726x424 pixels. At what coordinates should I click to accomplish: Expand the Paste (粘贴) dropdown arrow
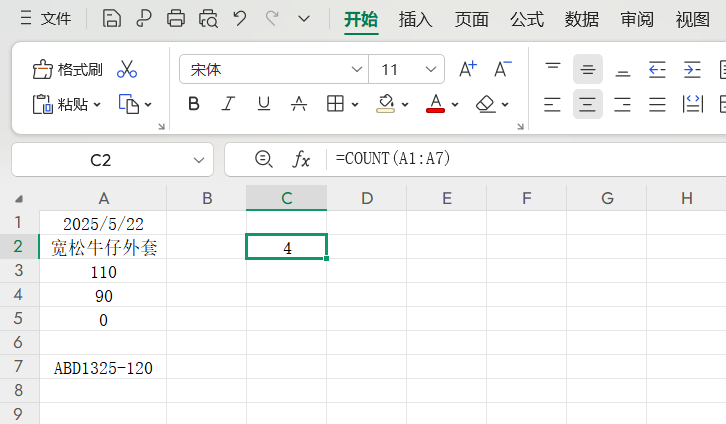point(97,104)
